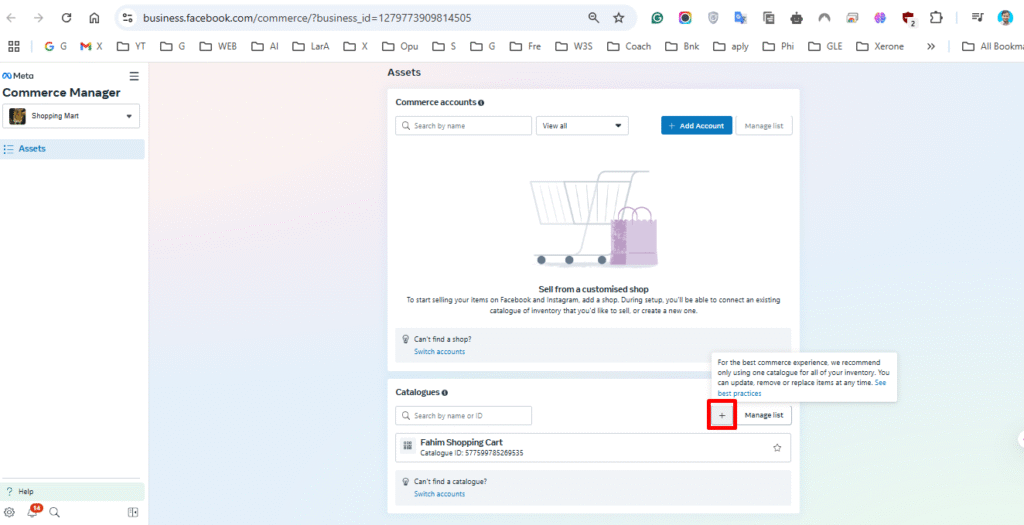Open settings gear in the sidebar footer
The image size is (1024, 525).
[9, 513]
